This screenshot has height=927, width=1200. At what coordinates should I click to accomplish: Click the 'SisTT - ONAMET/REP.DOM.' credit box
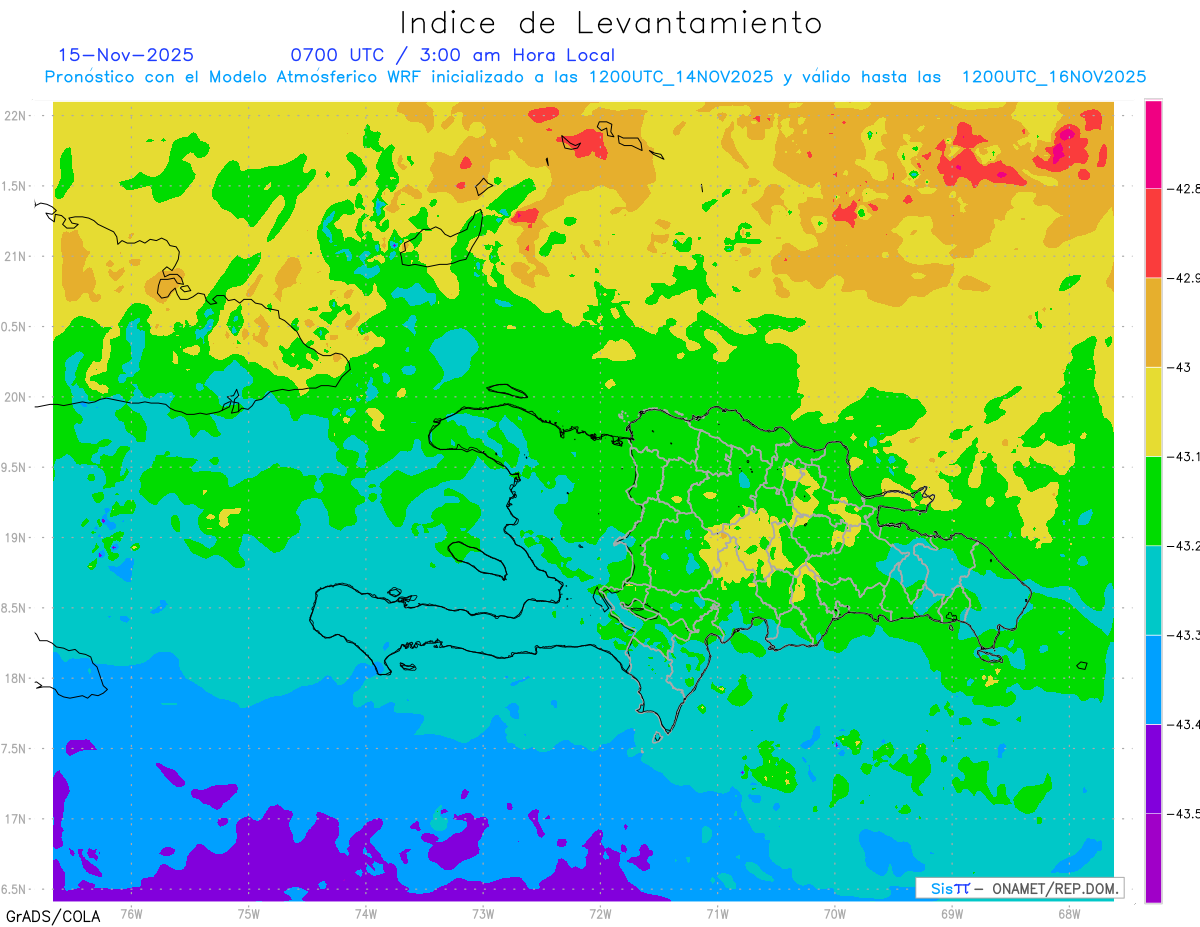tap(1019, 888)
